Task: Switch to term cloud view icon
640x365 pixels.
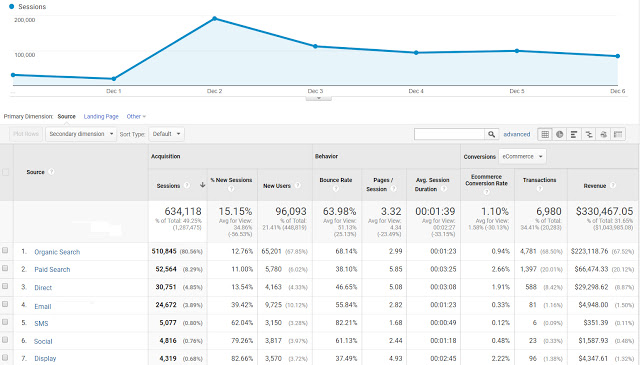Action: click(603, 134)
